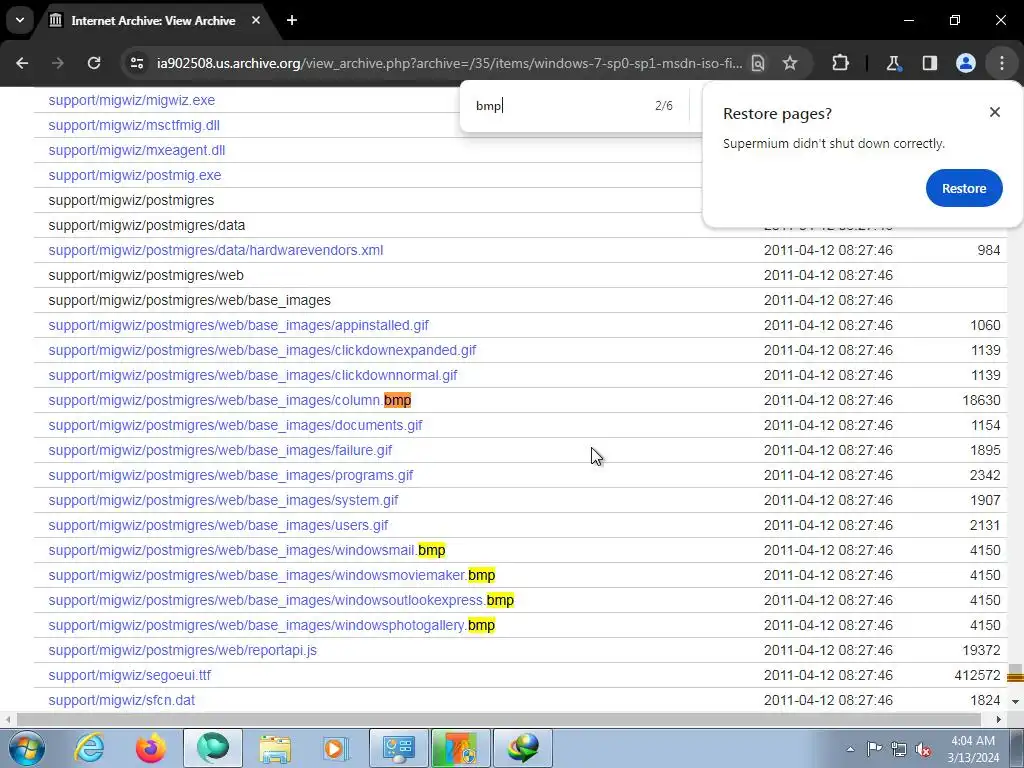Open the Windows Start button
Screen dimensions: 1024x768
click(26, 748)
